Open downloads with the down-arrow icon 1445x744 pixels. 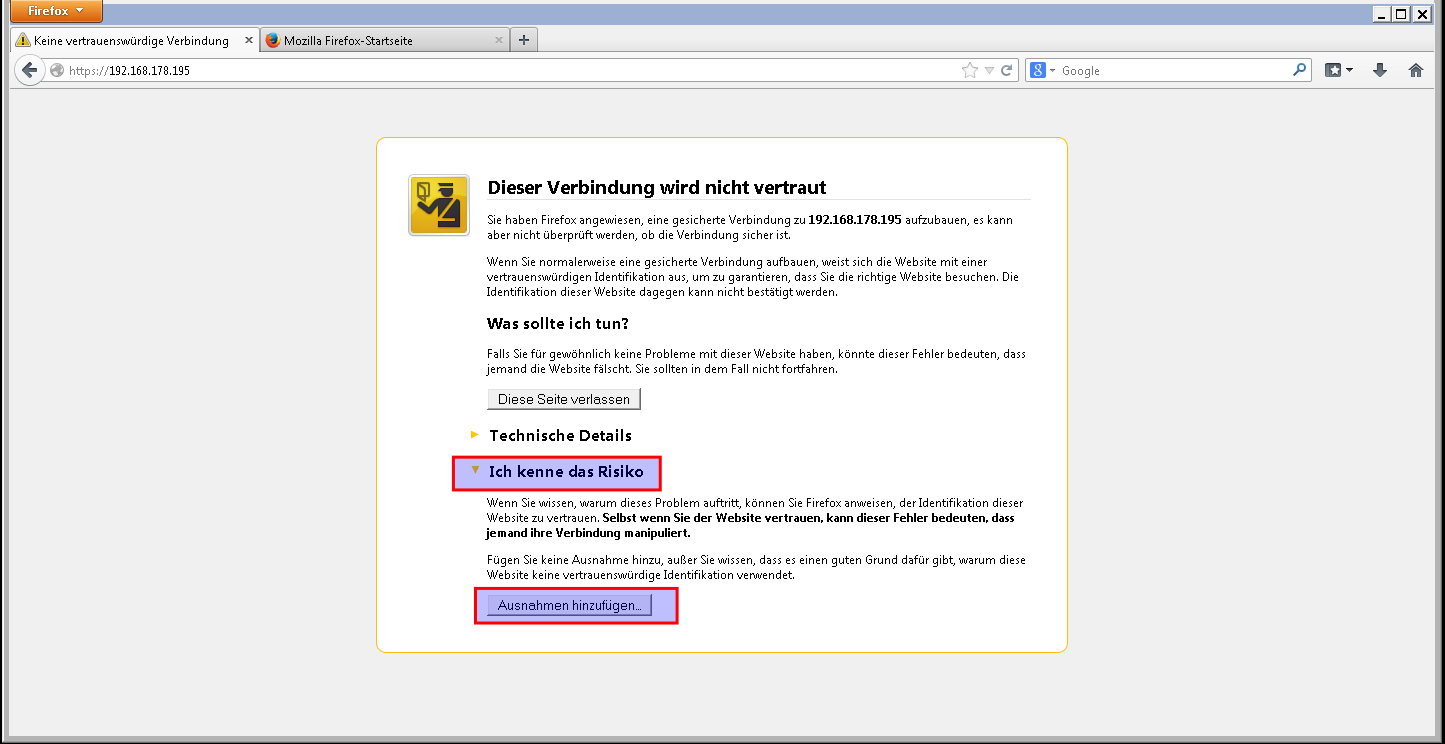1380,70
